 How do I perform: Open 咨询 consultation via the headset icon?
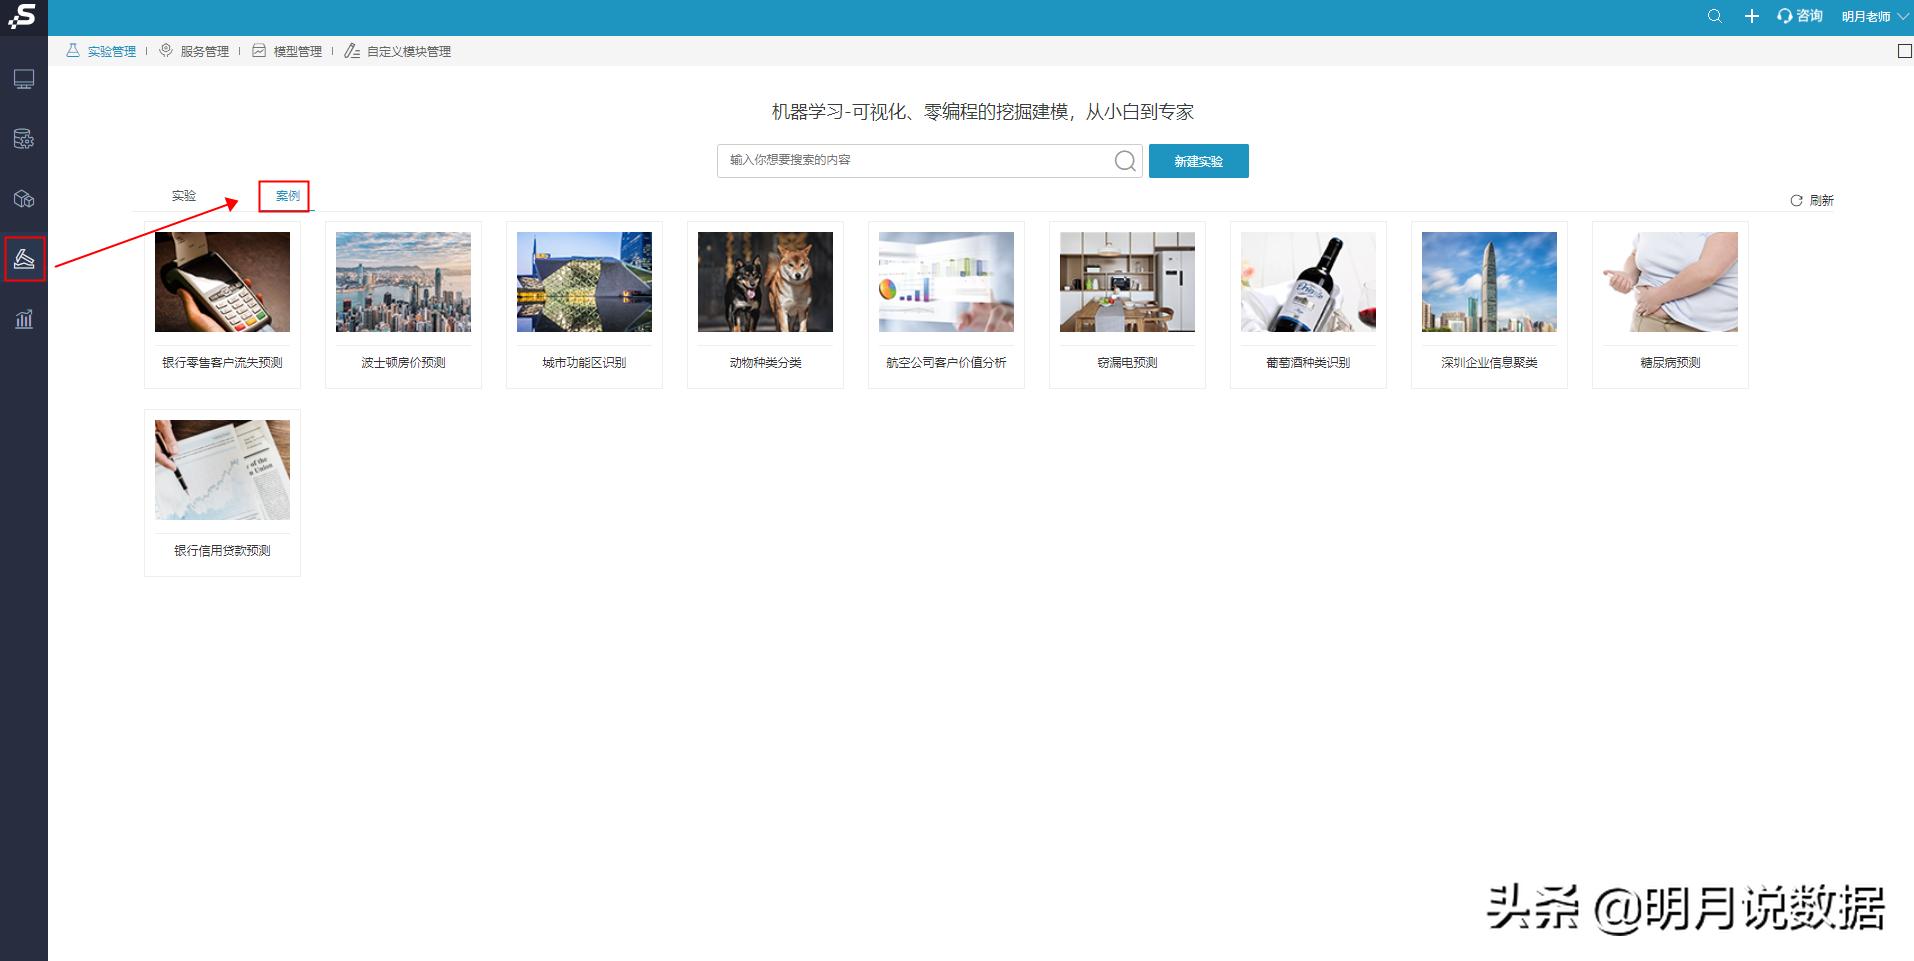pos(1797,16)
